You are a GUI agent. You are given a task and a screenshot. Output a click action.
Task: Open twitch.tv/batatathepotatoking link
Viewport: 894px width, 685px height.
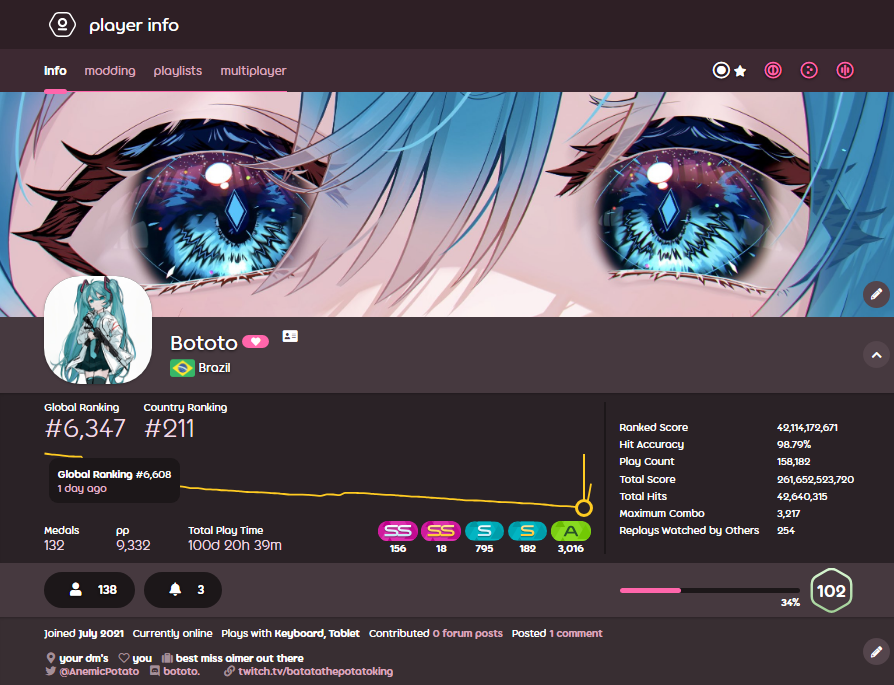pos(315,671)
